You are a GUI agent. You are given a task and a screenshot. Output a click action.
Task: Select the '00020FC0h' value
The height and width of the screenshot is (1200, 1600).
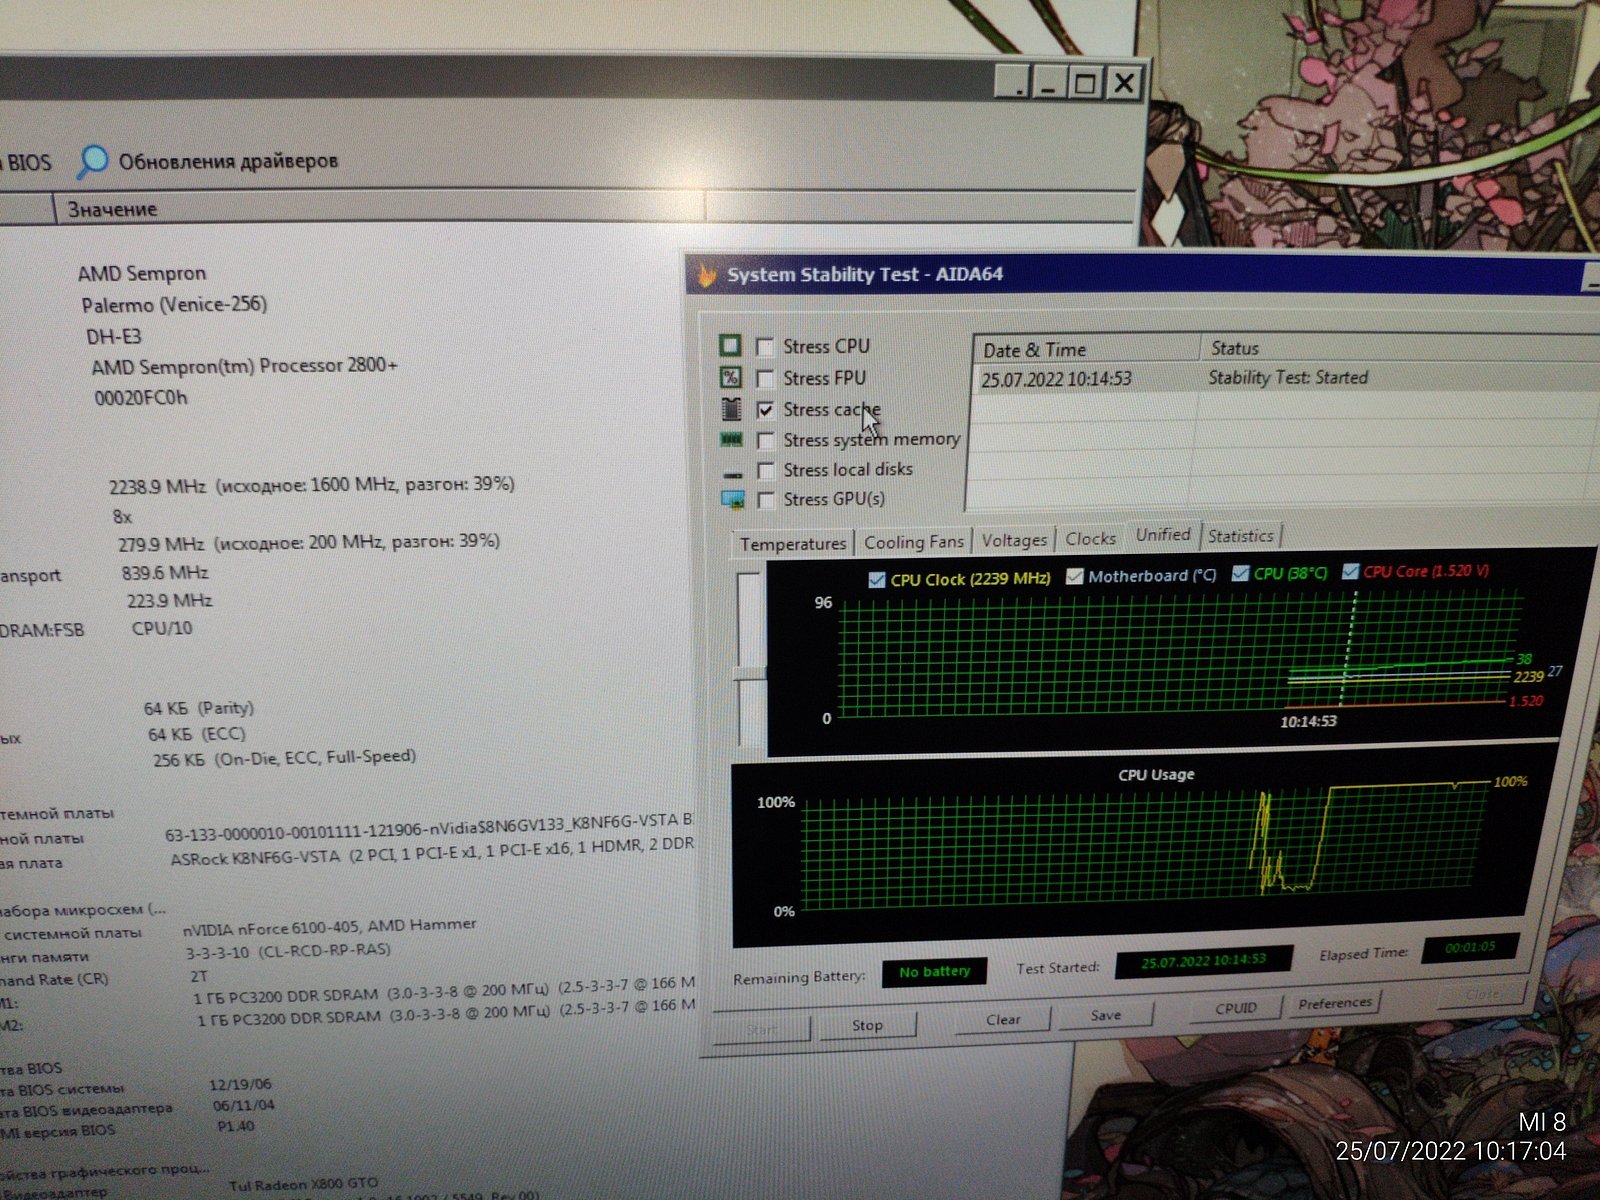tap(141, 398)
